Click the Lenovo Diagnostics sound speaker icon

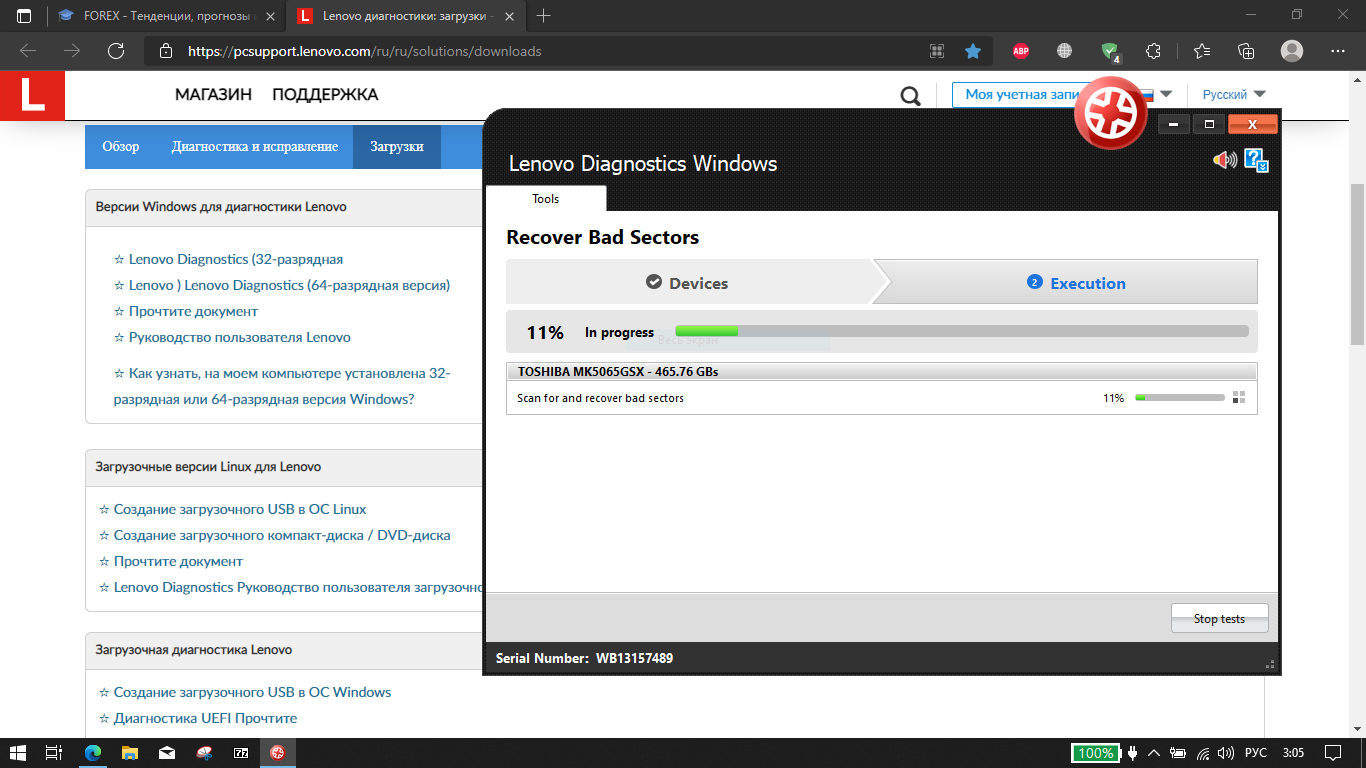1224,160
